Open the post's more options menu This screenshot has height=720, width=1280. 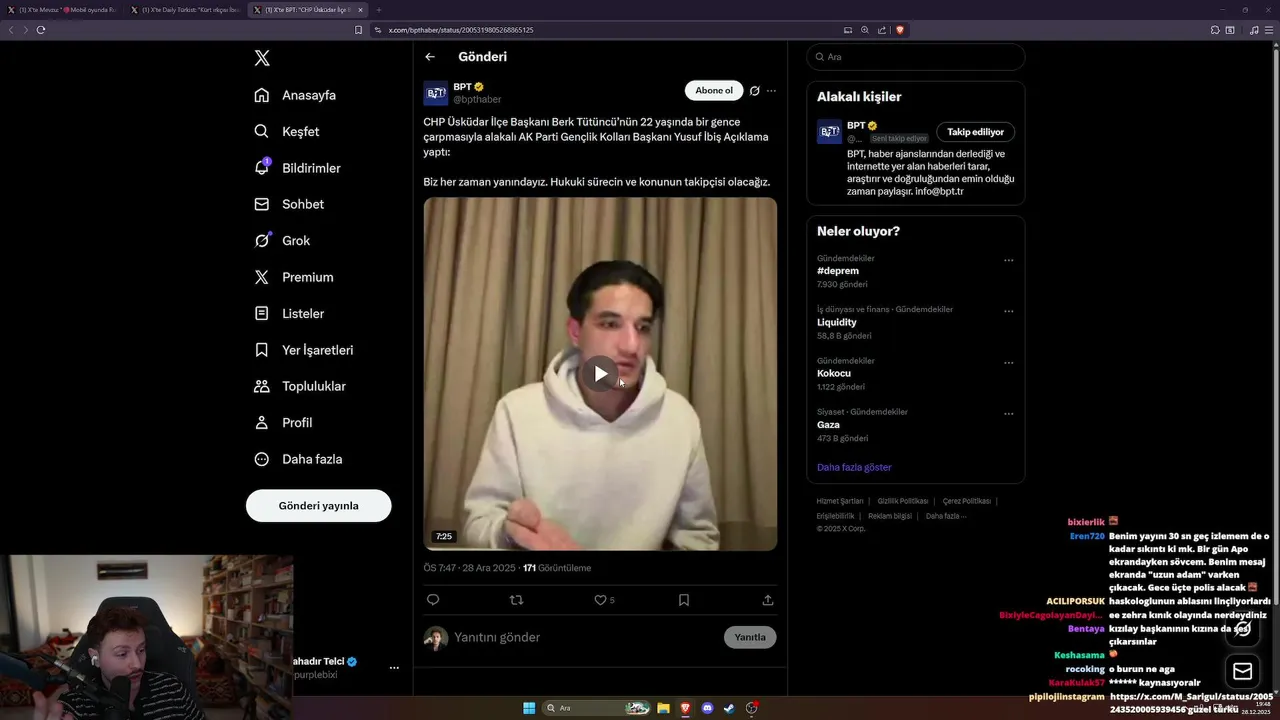771,91
